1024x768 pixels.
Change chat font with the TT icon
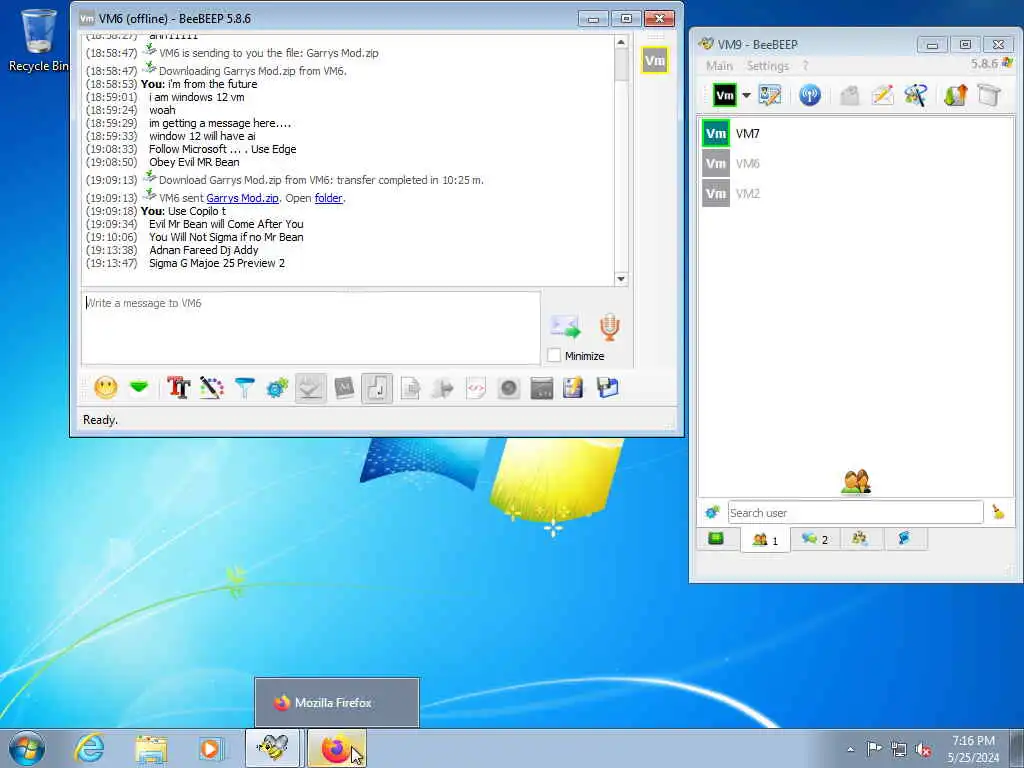click(178, 388)
